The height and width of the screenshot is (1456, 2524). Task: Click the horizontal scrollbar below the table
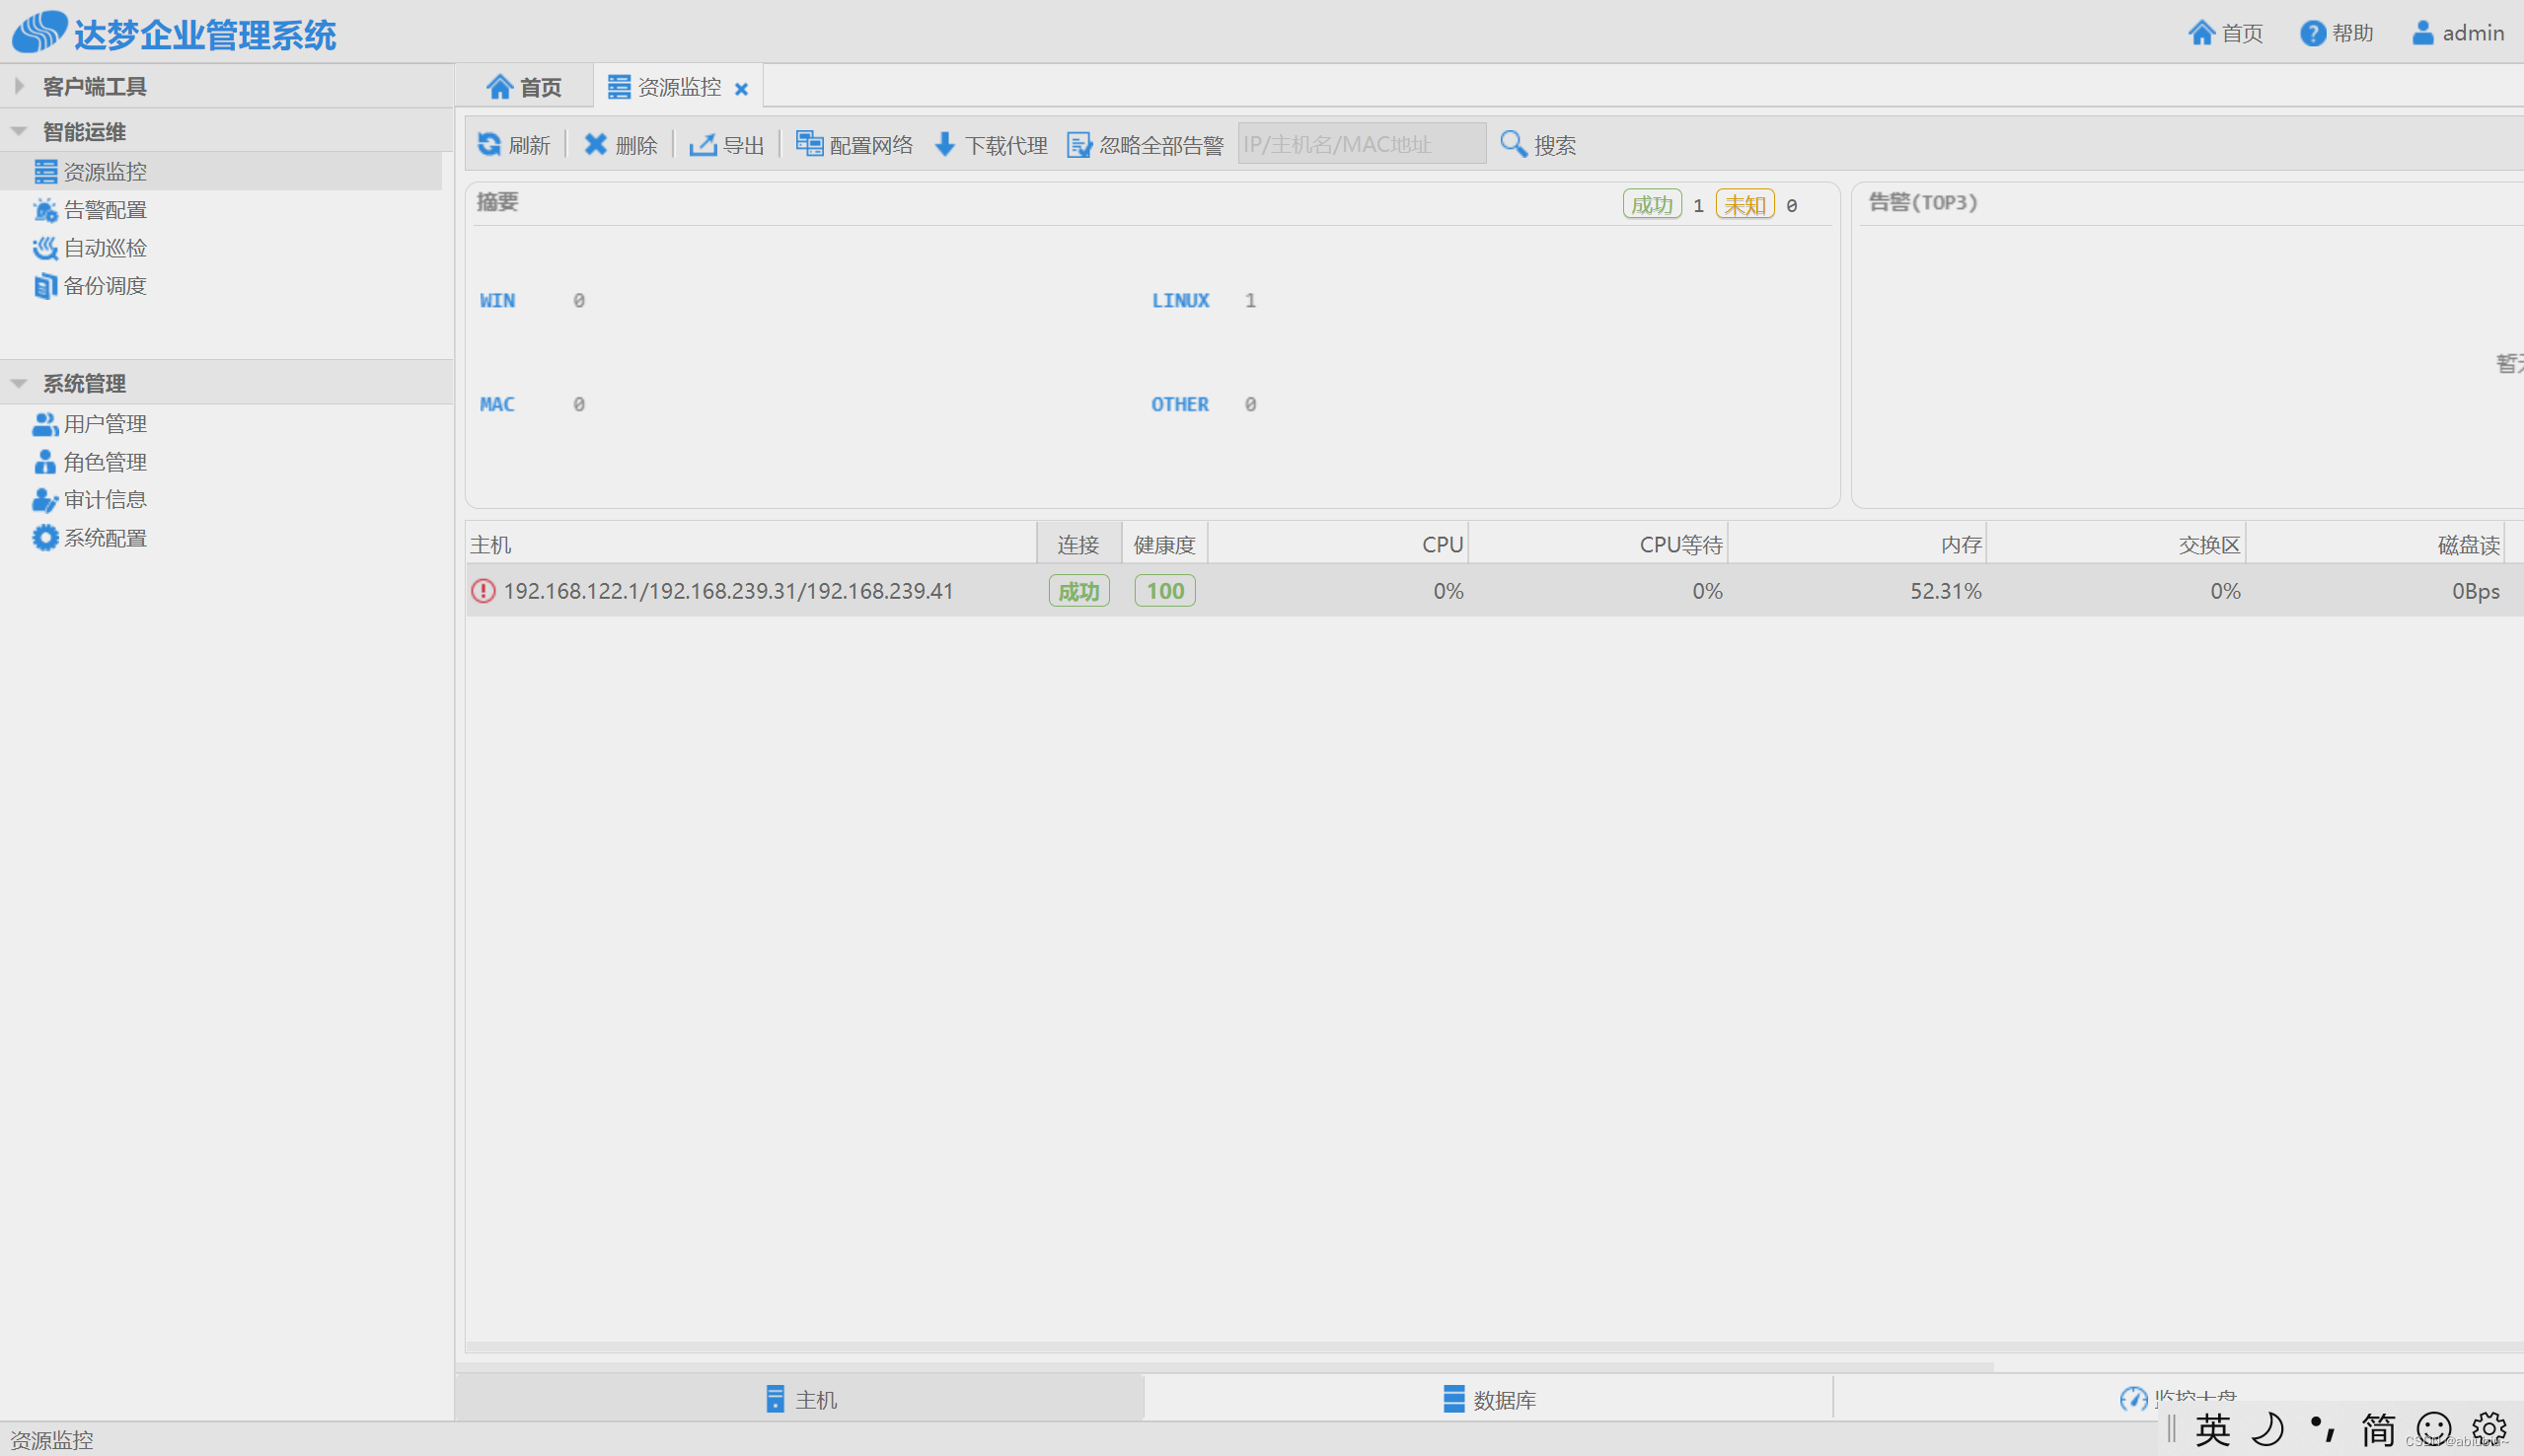coord(1225,1365)
